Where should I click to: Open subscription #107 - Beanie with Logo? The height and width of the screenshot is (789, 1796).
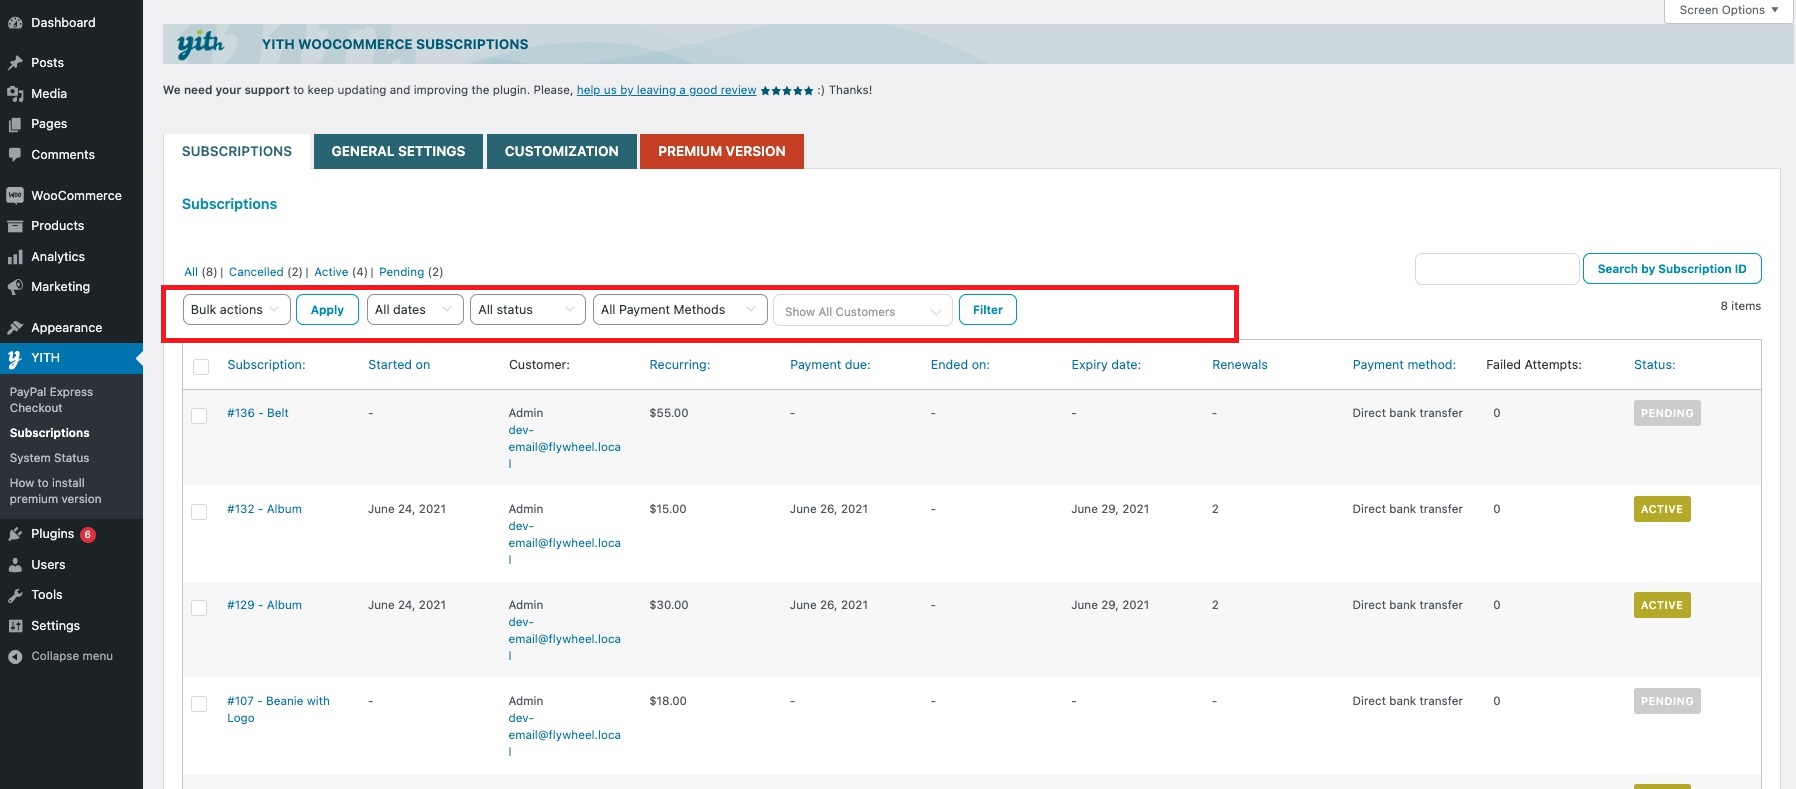point(278,709)
